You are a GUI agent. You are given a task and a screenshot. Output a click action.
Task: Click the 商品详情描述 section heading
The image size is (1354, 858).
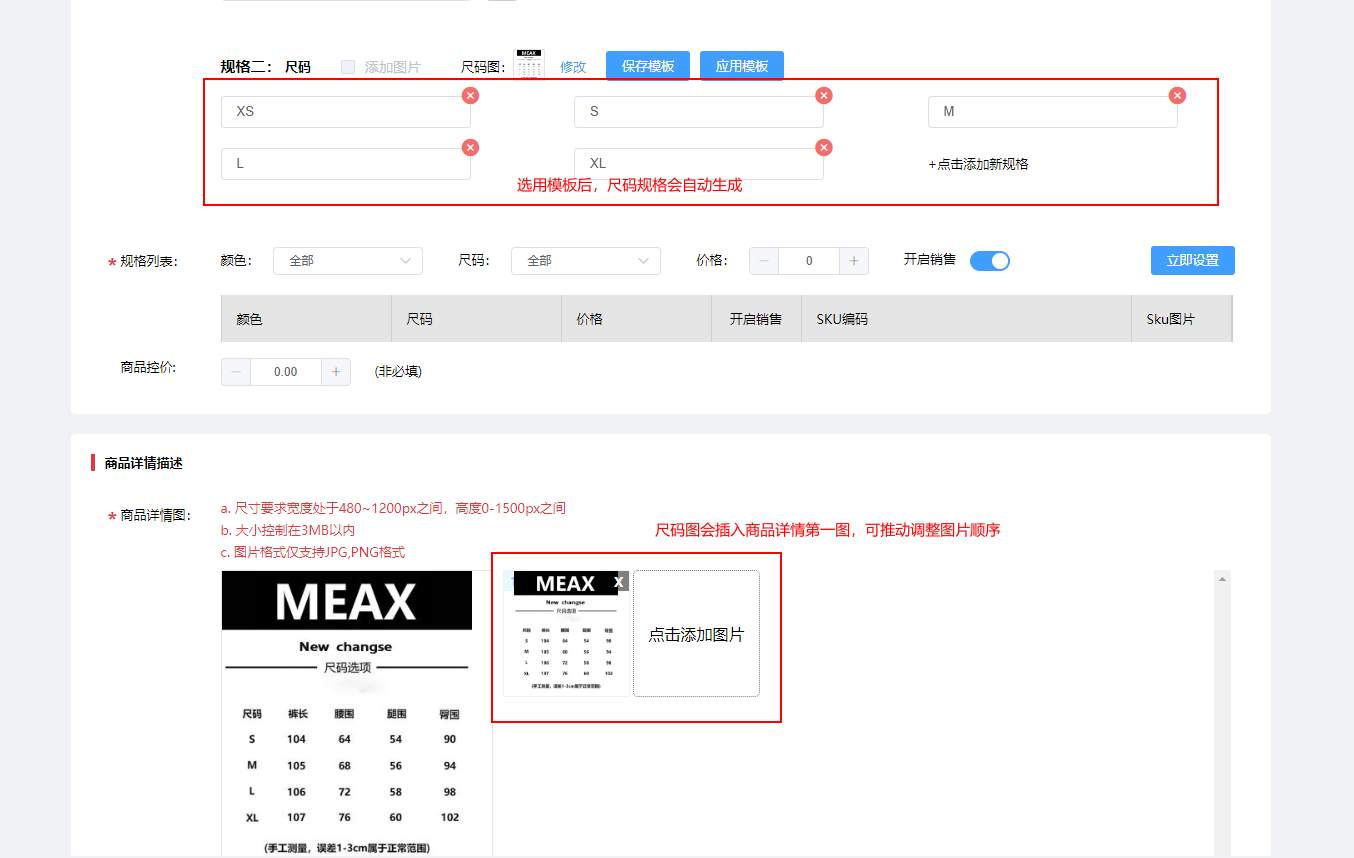143,463
